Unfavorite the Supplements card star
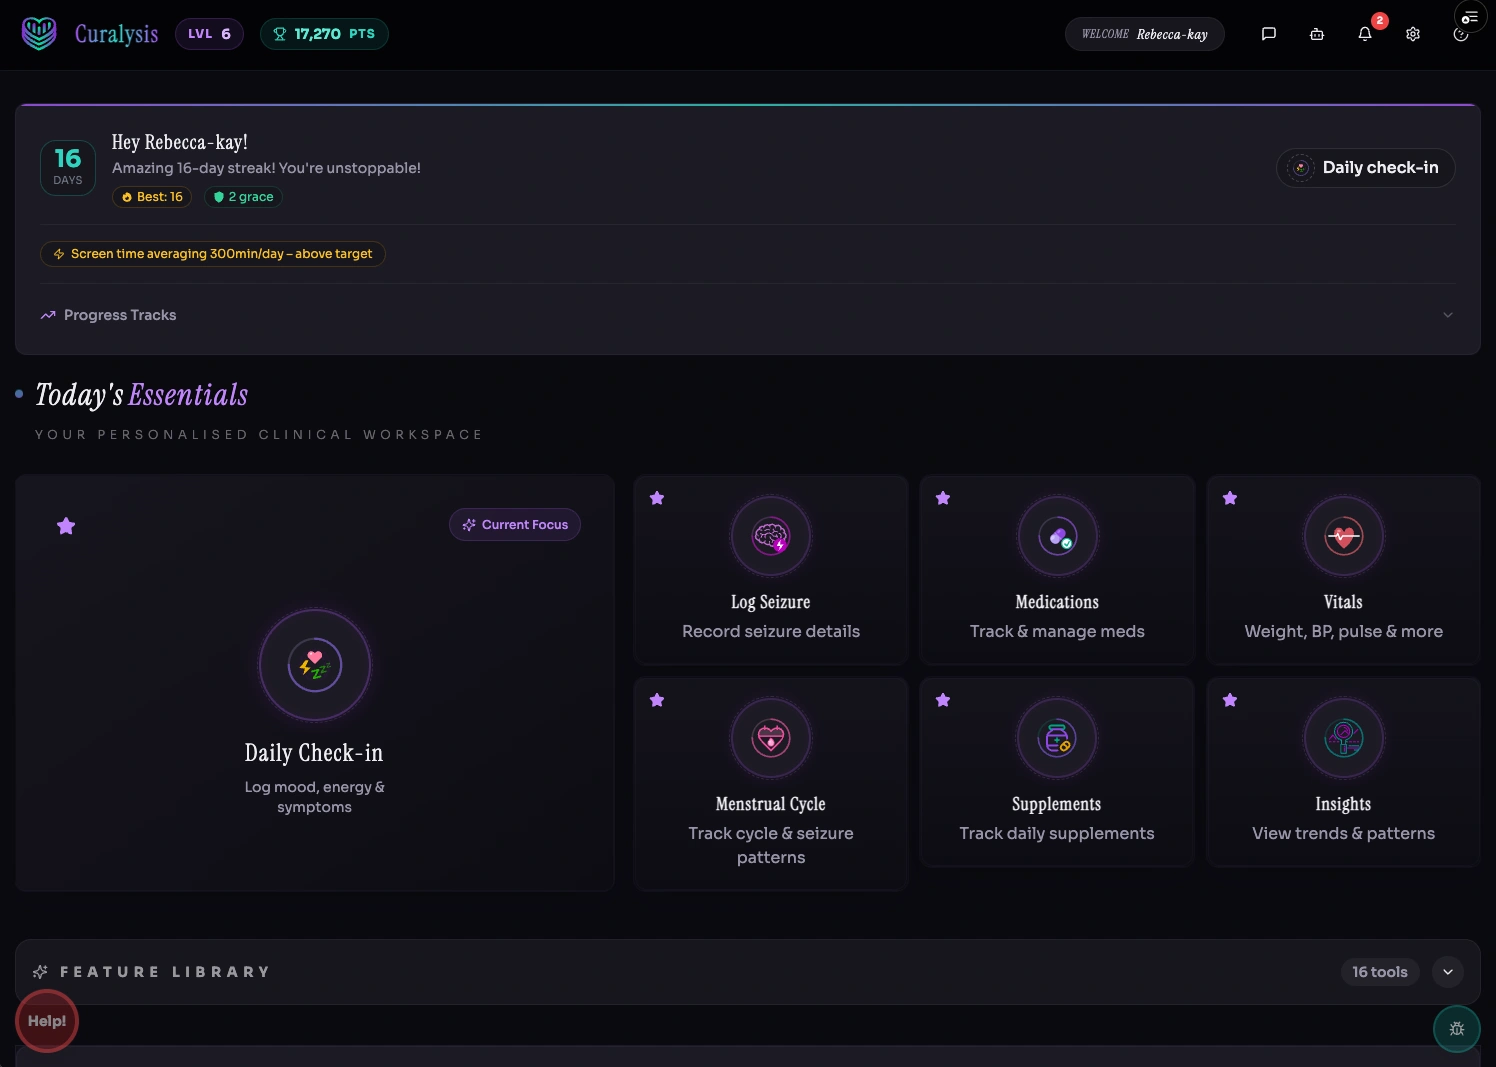 942,700
